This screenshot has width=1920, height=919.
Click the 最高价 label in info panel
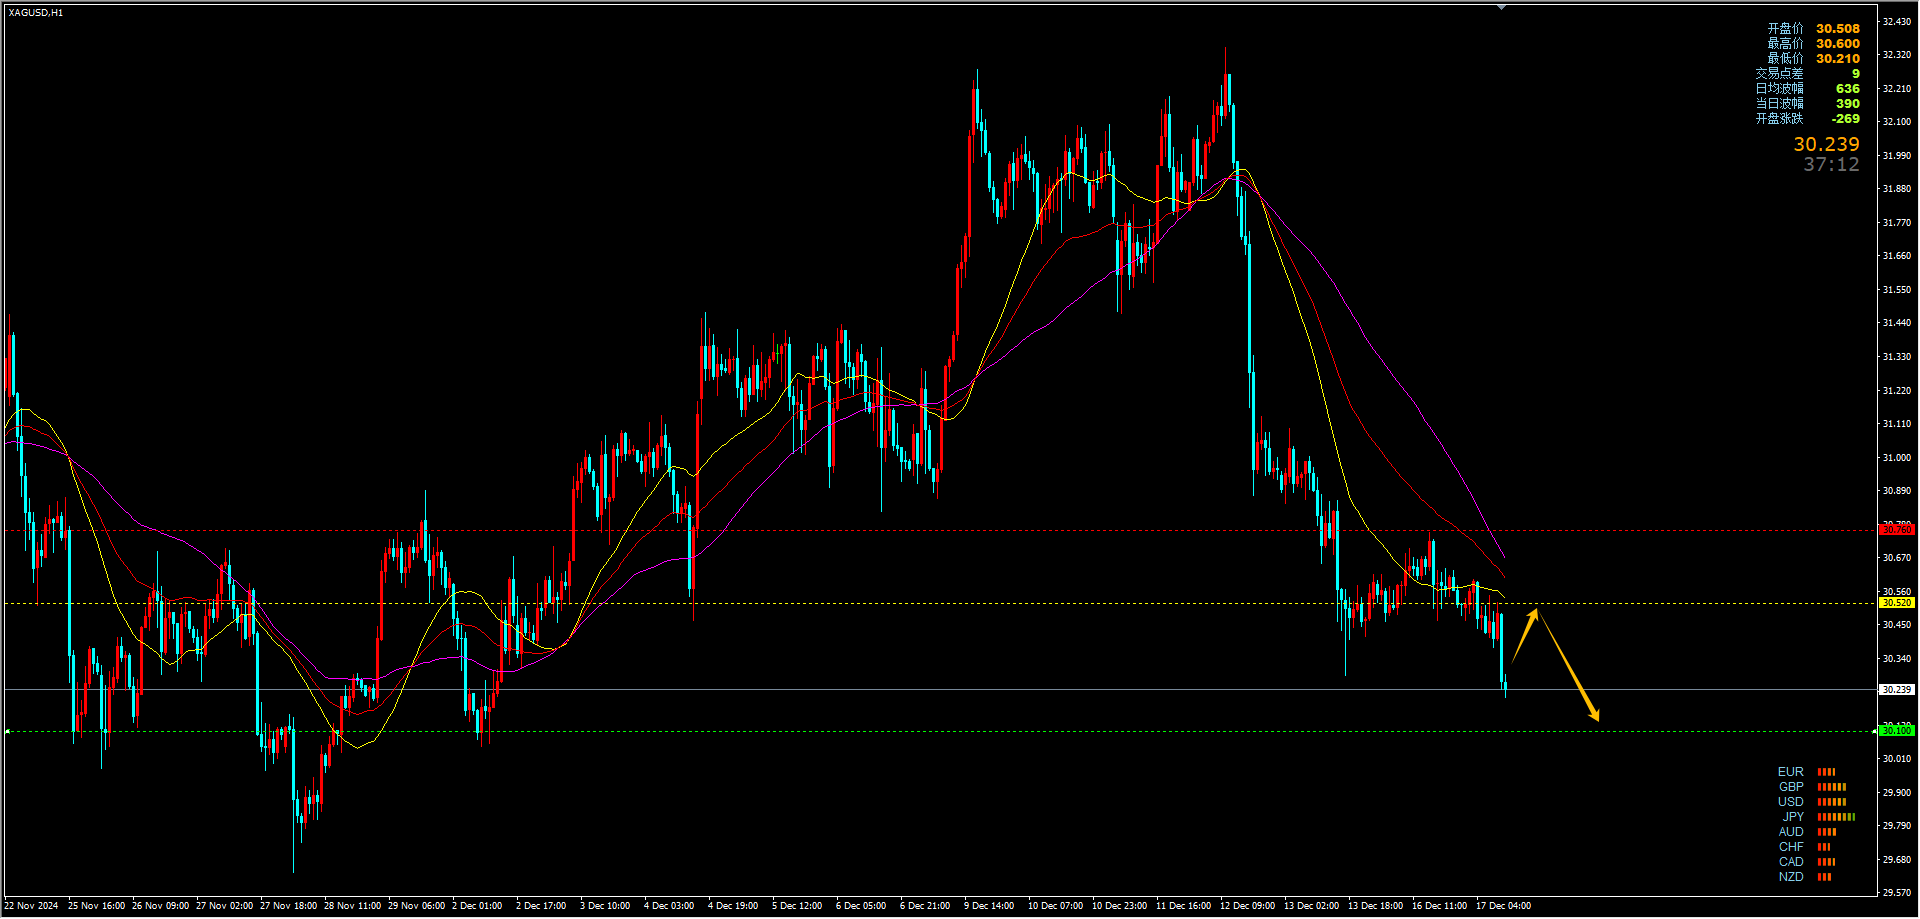point(1785,44)
